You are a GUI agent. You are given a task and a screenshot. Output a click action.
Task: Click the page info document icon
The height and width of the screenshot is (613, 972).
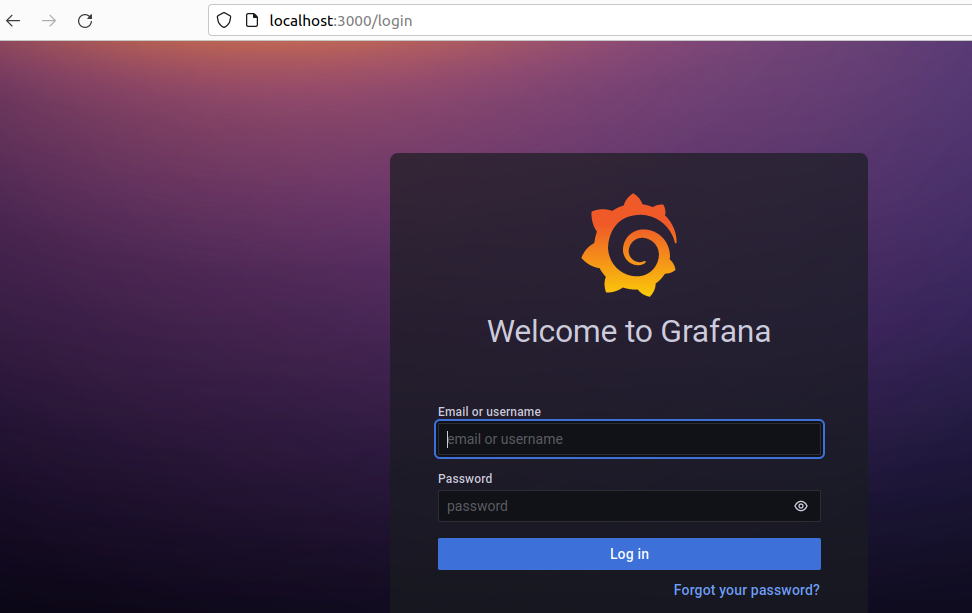pyautogui.click(x=252, y=20)
